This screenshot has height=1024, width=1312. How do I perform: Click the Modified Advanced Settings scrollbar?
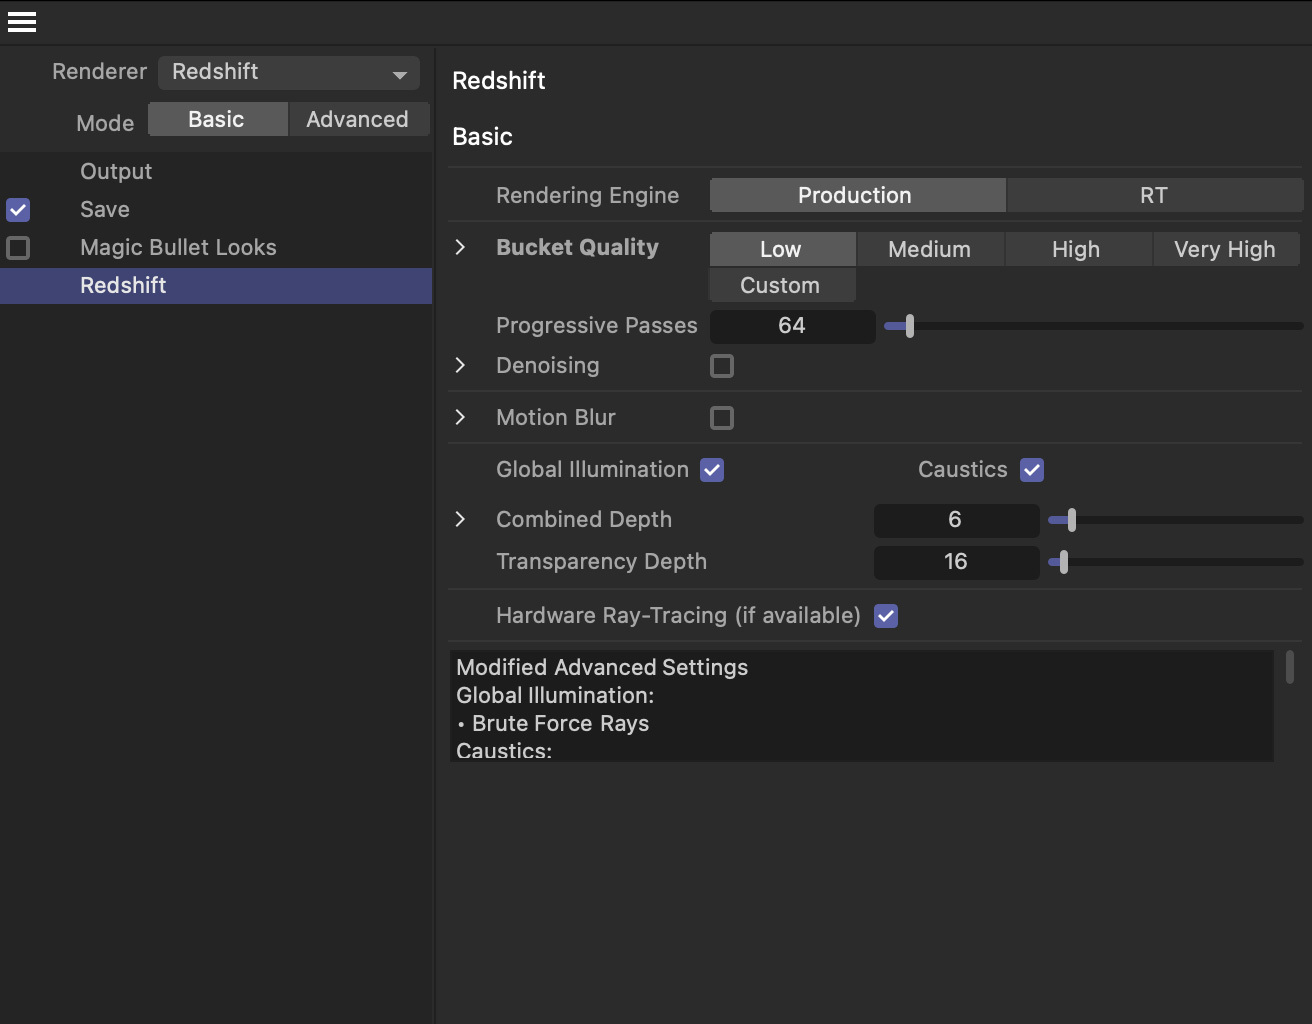pyautogui.click(x=1290, y=667)
